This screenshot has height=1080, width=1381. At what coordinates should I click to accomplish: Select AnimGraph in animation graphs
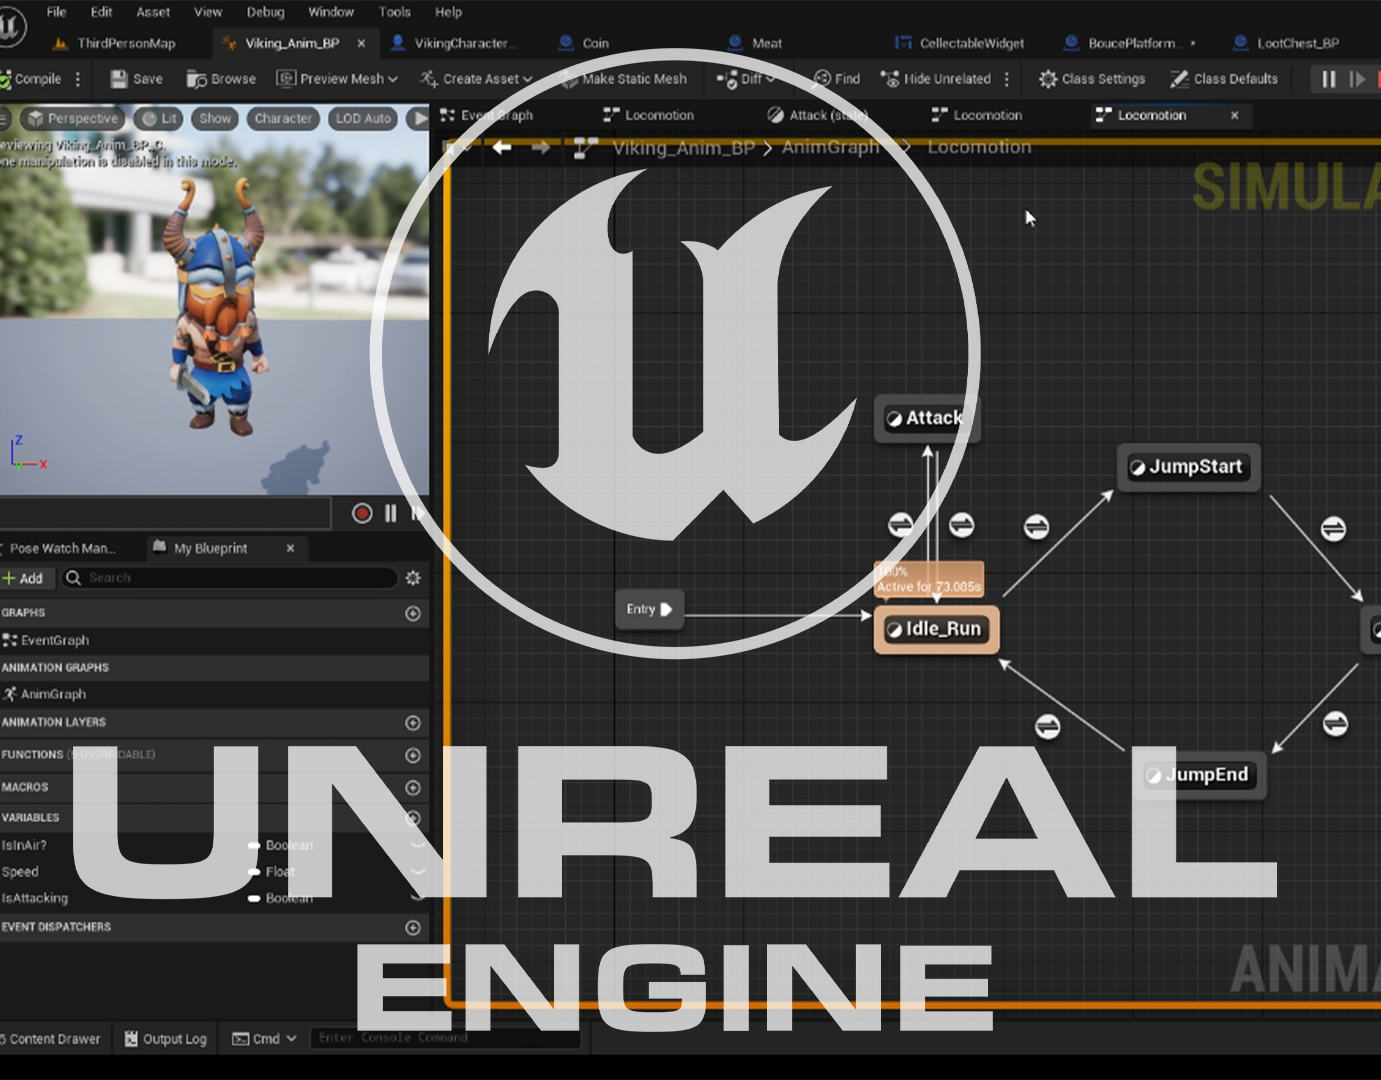click(x=45, y=694)
